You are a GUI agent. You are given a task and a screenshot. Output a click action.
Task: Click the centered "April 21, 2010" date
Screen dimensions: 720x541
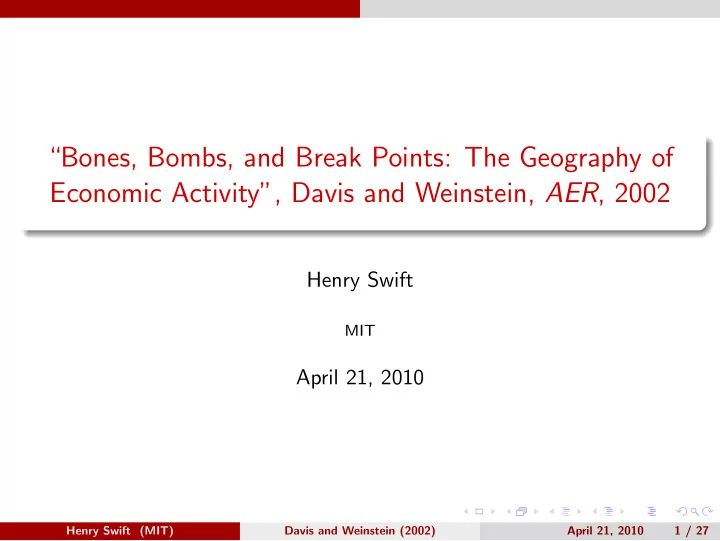pos(360,378)
